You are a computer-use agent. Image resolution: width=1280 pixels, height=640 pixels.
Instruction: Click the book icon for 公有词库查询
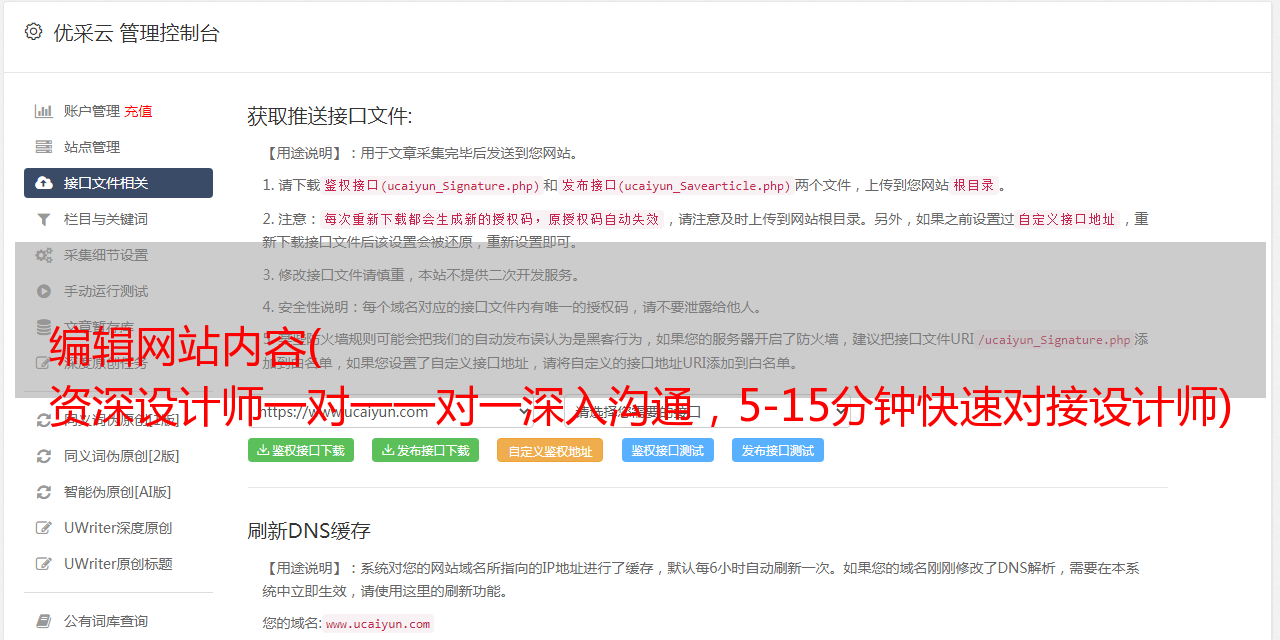pyautogui.click(x=44, y=621)
